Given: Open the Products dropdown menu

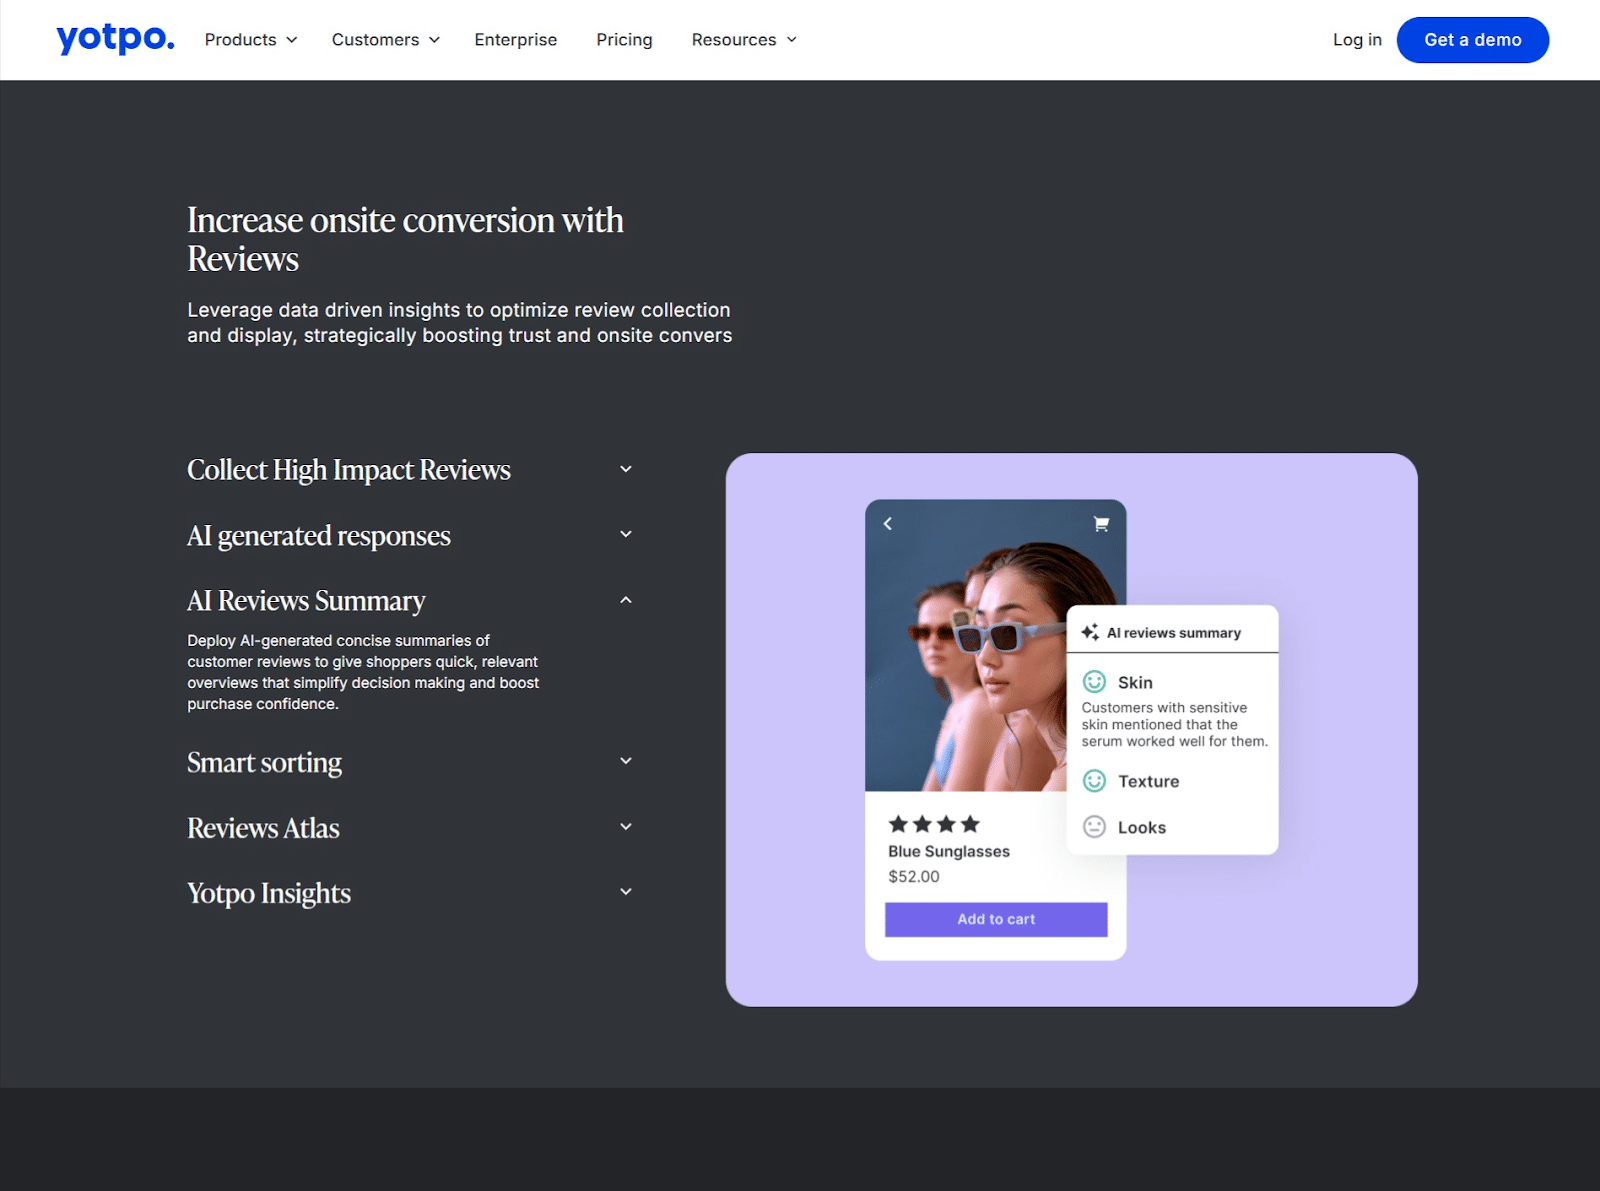Looking at the screenshot, I should tap(251, 40).
